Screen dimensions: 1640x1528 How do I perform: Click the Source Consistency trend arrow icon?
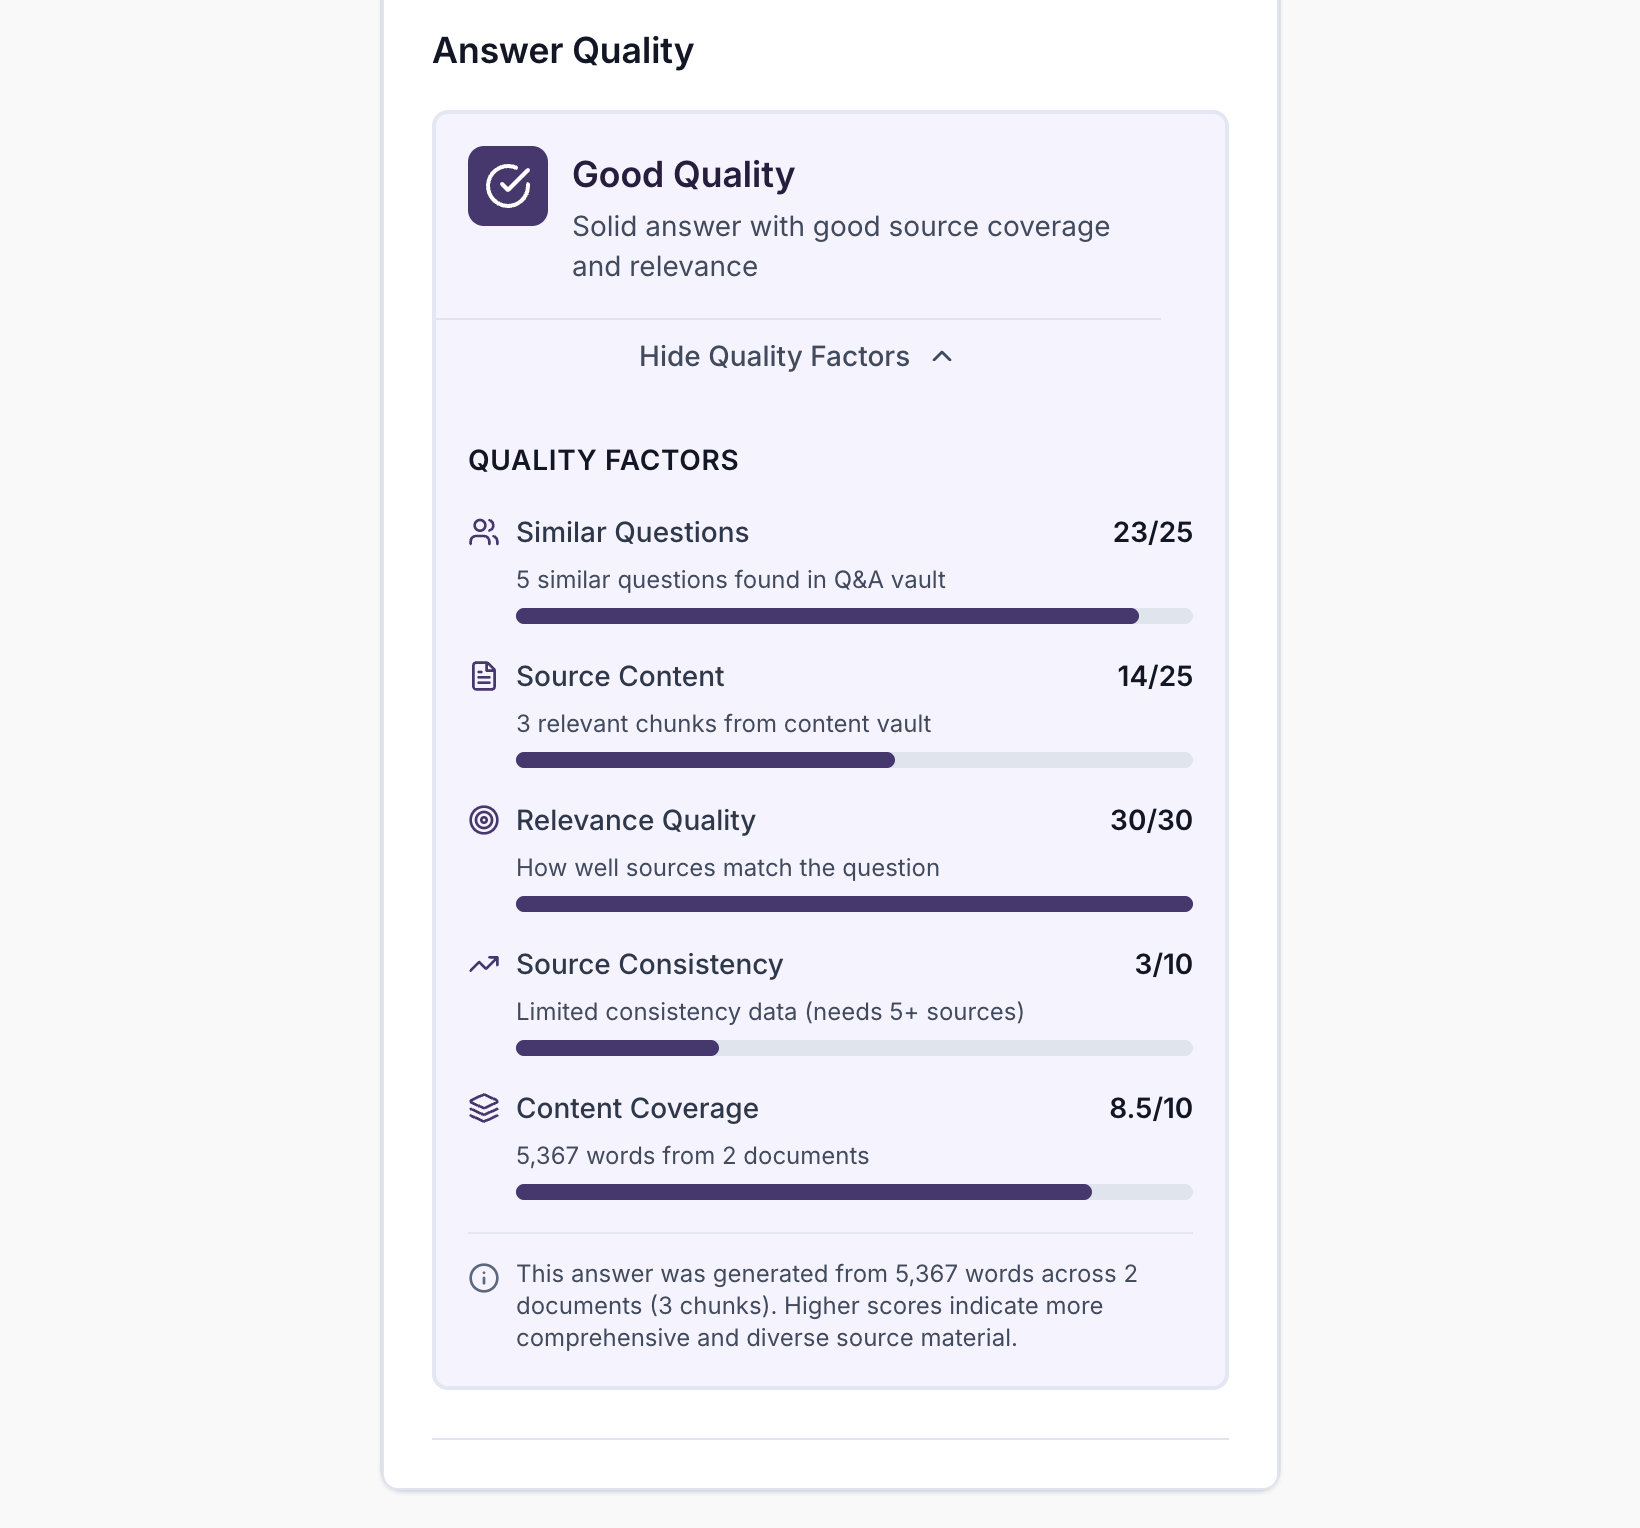(485, 964)
